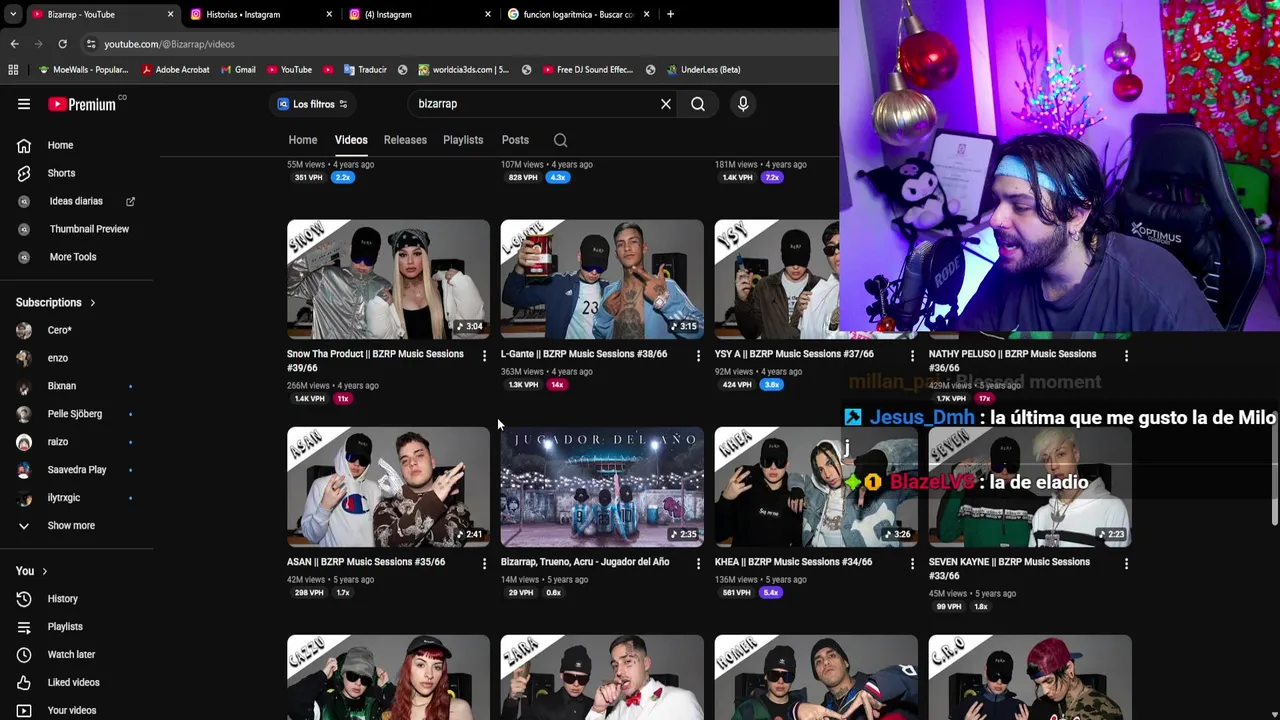Viewport: 1280px width, 720px height.
Task: Open KHEA session #34 thumbnail
Action: (x=816, y=487)
